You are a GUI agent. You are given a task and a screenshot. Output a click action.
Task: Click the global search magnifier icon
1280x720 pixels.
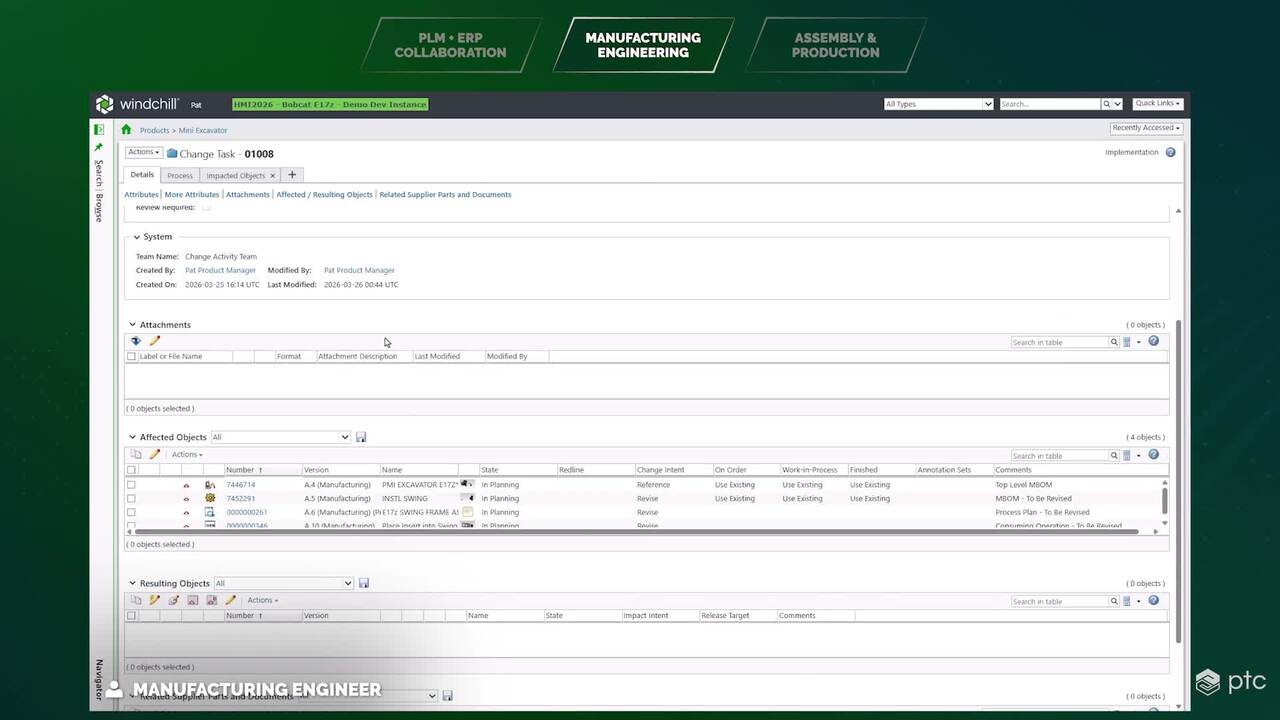(x=1107, y=104)
